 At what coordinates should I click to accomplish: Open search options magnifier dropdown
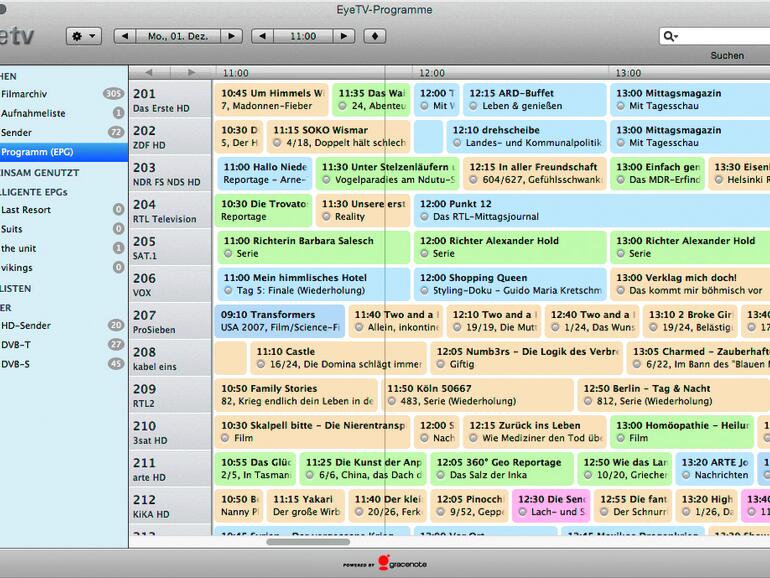click(670, 36)
